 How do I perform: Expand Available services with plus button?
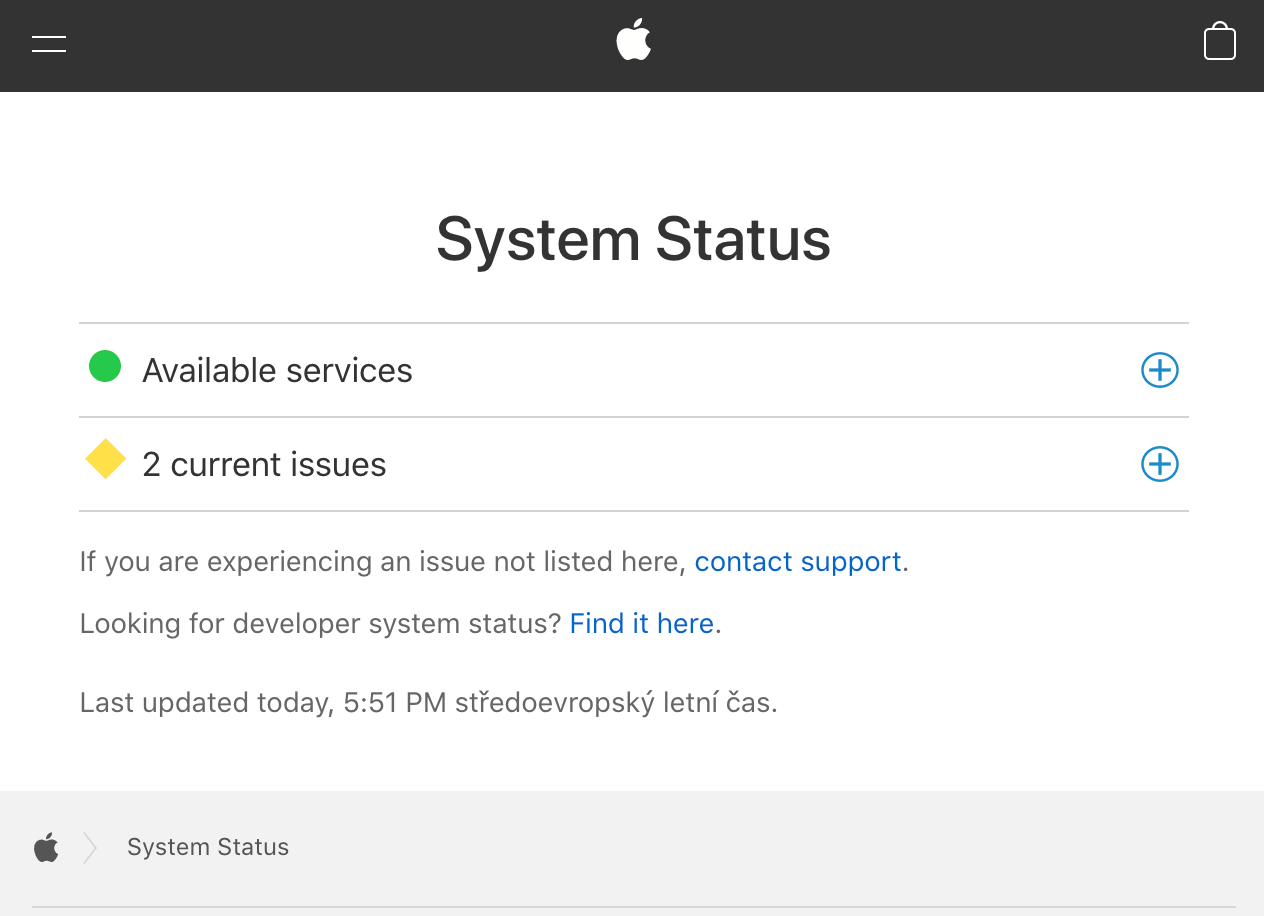click(x=1159, y=371)
